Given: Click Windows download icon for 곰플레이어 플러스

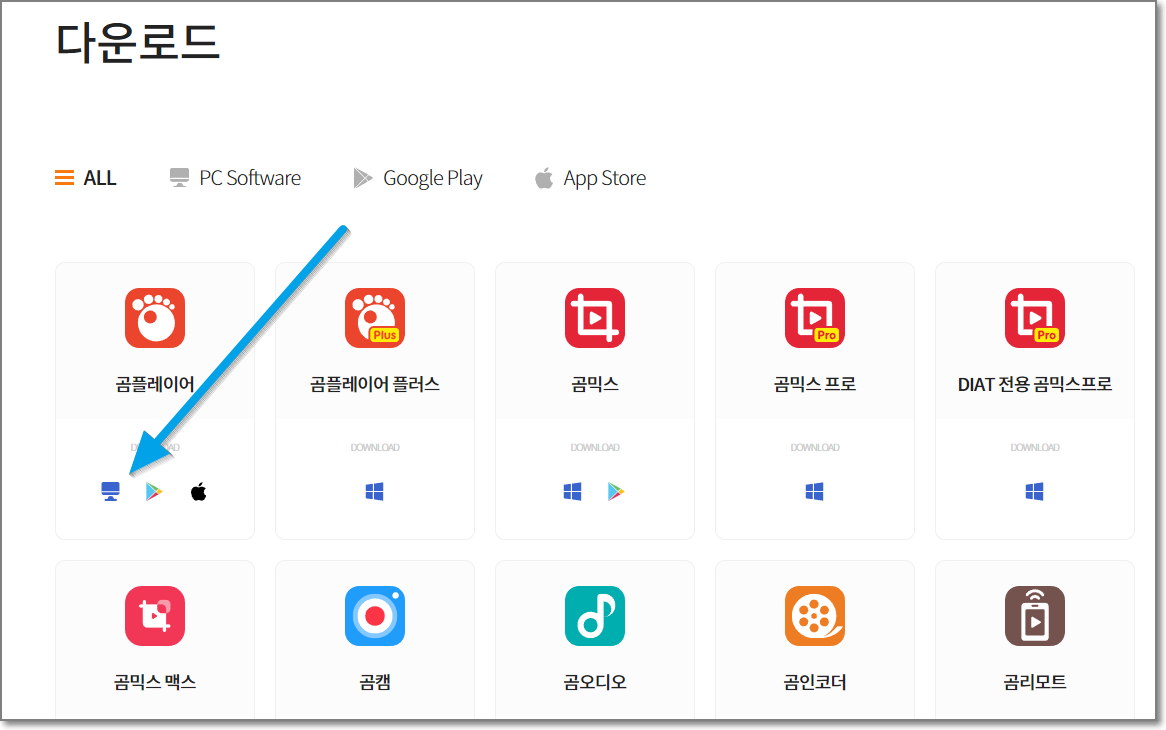Looking at the screenshot, I should coord(375,491).
